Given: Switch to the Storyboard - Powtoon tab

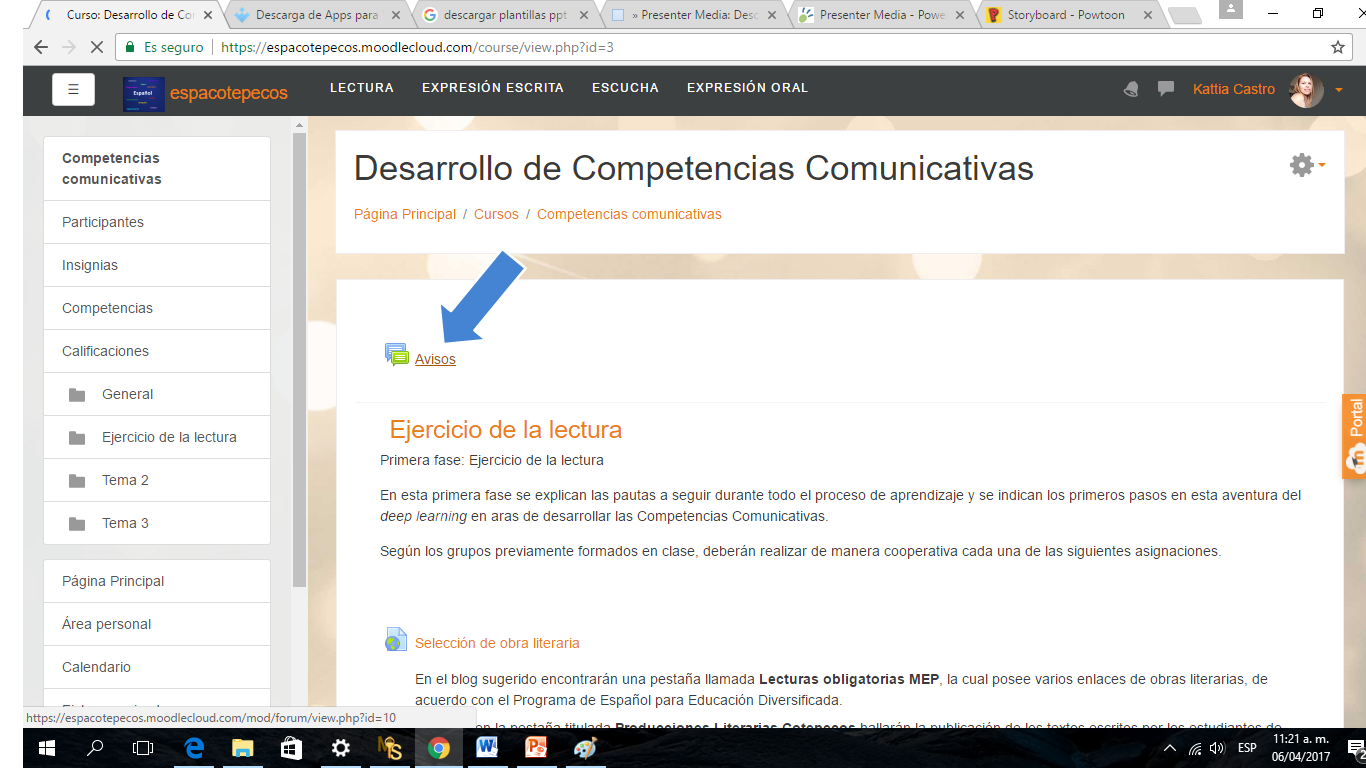Looking at the screenshot, I should (1066, 15).
